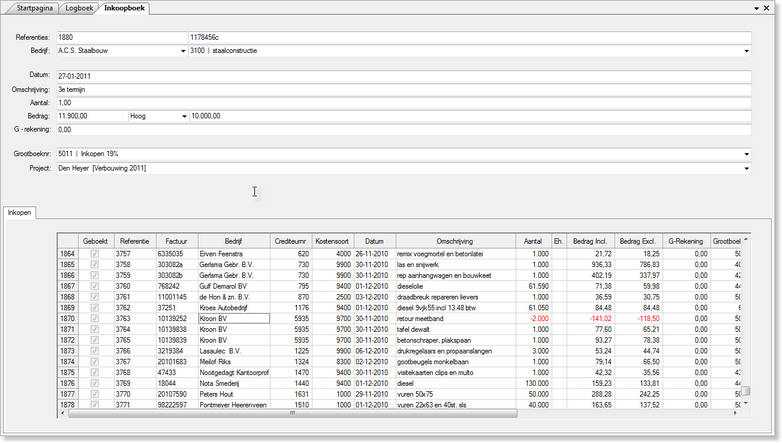Click the amount field 10.000,00
Screen dimensions: 782x443
[470, 116]
